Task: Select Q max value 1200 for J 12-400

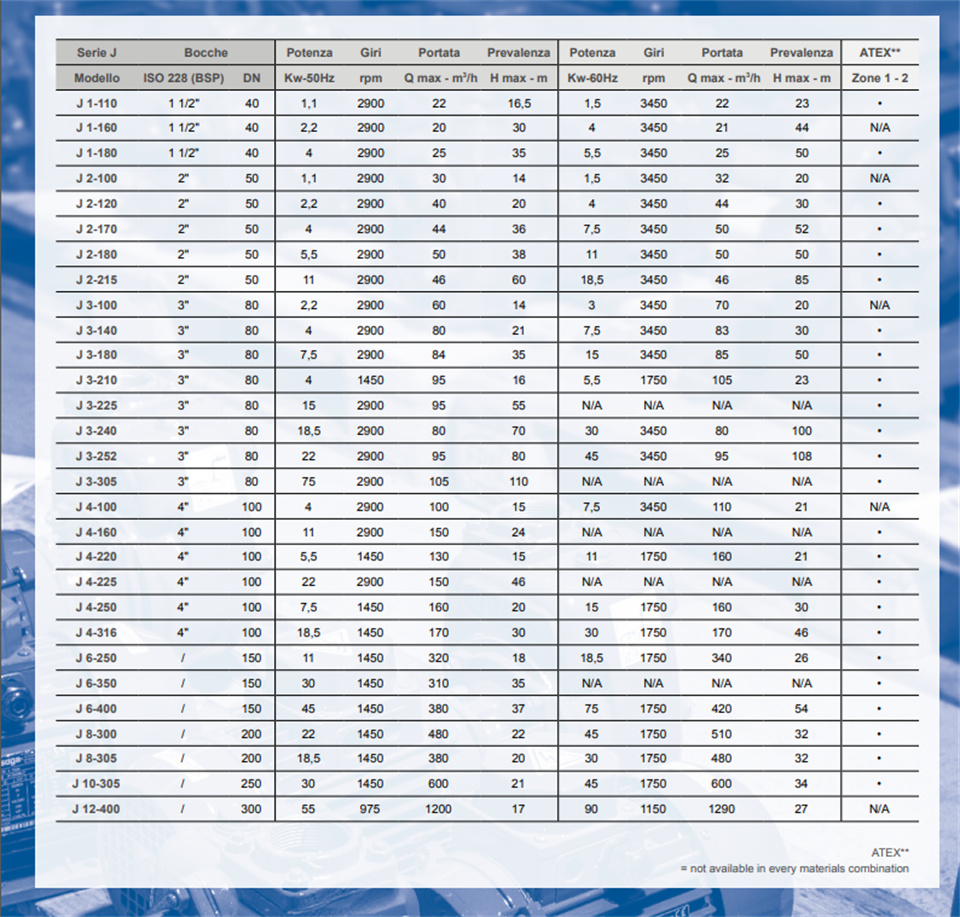Action: pyautogui.click(x=438, y=809)
